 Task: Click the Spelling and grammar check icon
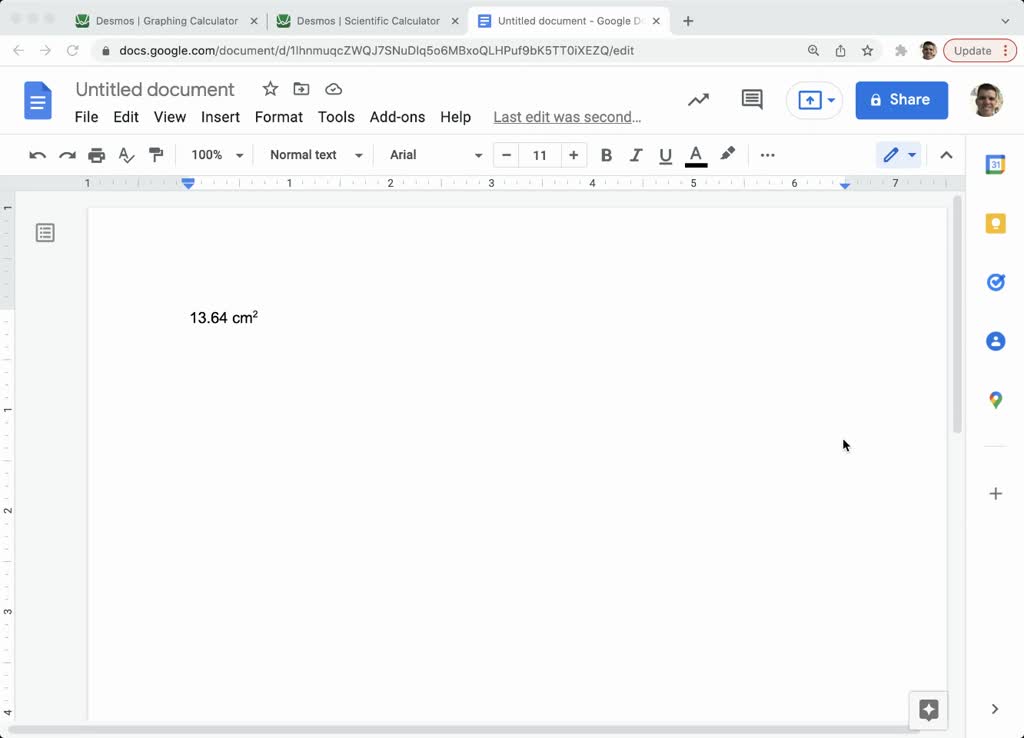[126, 155]
